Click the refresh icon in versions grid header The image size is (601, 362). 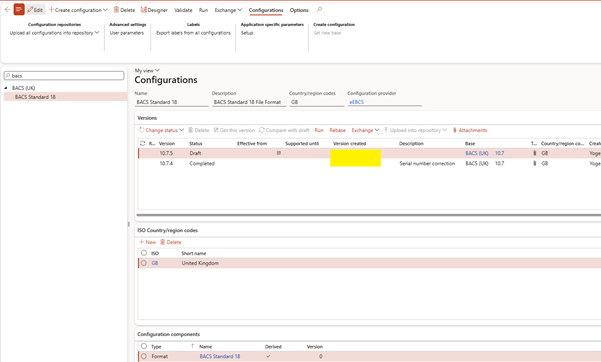tap(142, 143)
